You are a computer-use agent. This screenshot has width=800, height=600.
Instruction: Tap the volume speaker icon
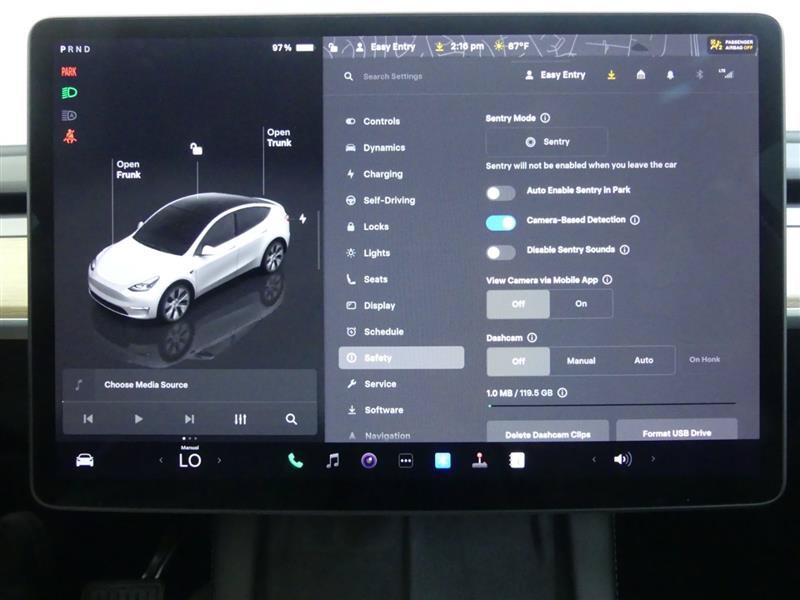tap(622, 459)
